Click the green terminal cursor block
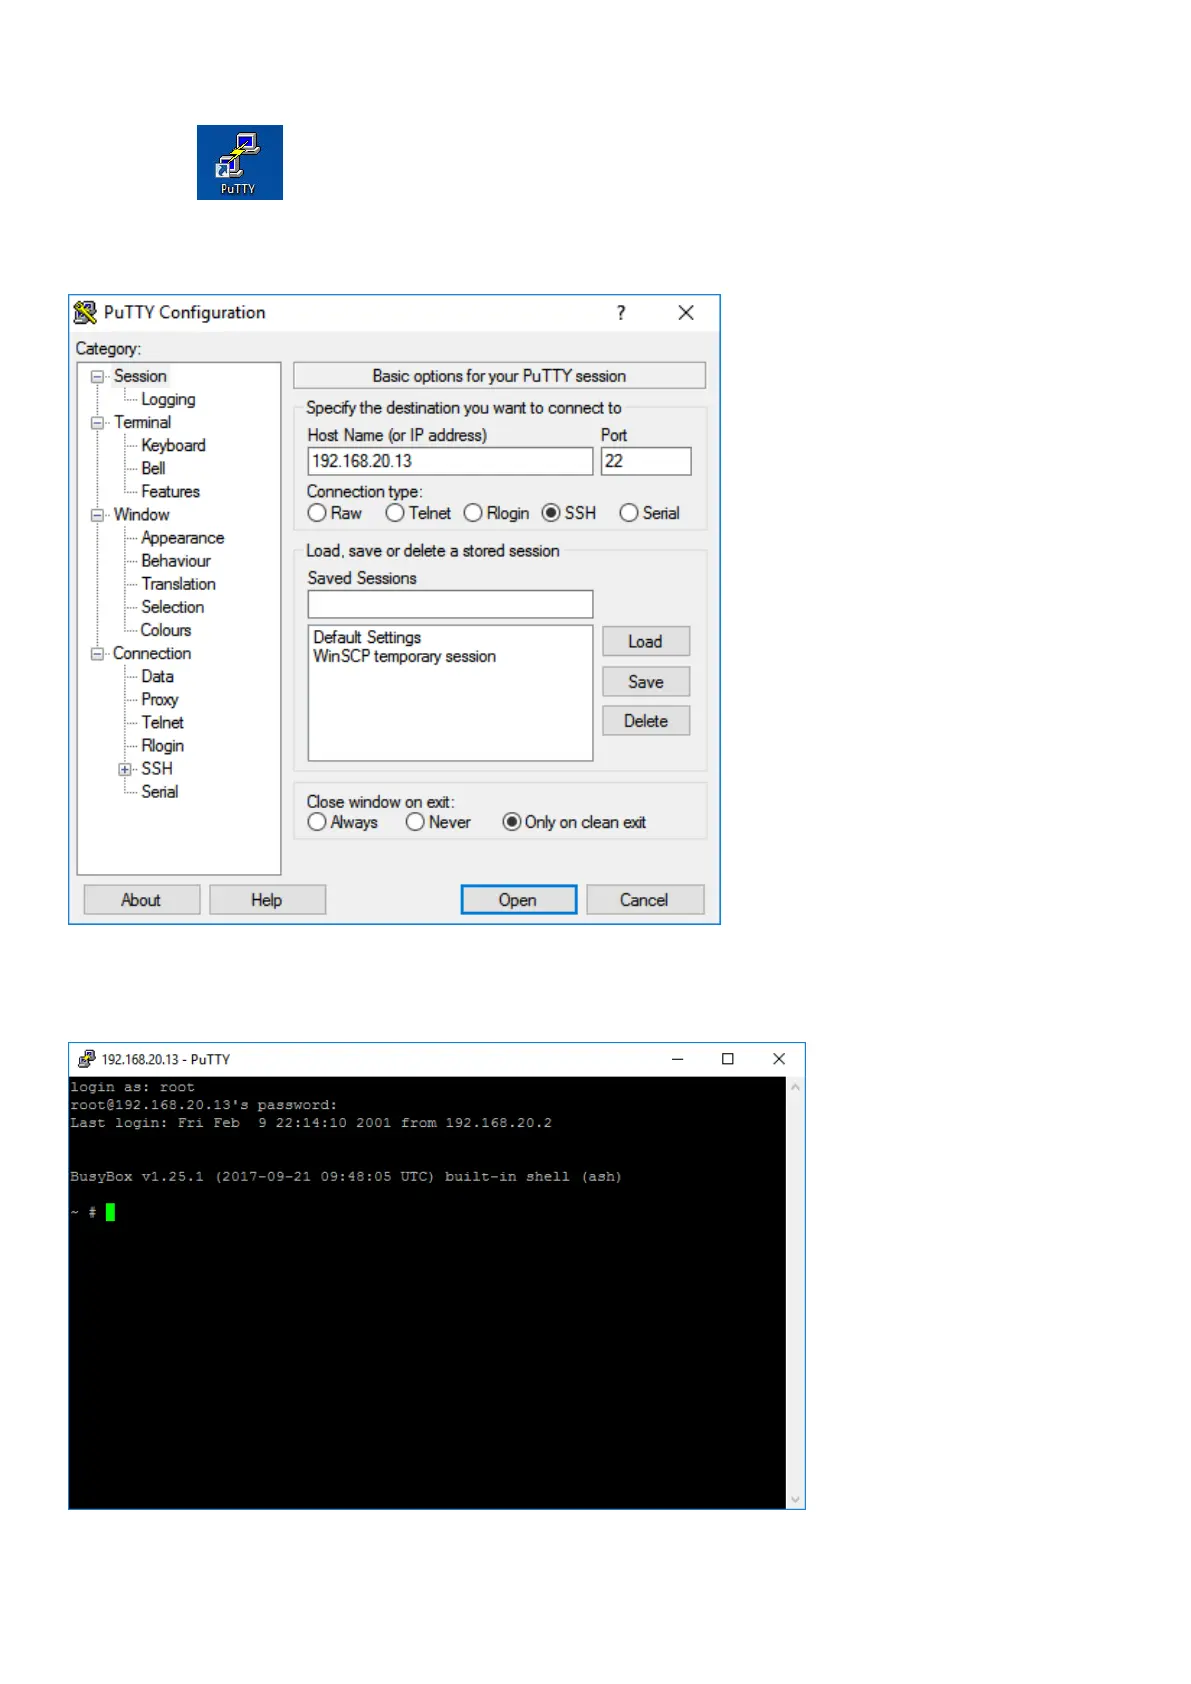This screenshot has width=1191, height=1684. click(x=110, y=1212)
